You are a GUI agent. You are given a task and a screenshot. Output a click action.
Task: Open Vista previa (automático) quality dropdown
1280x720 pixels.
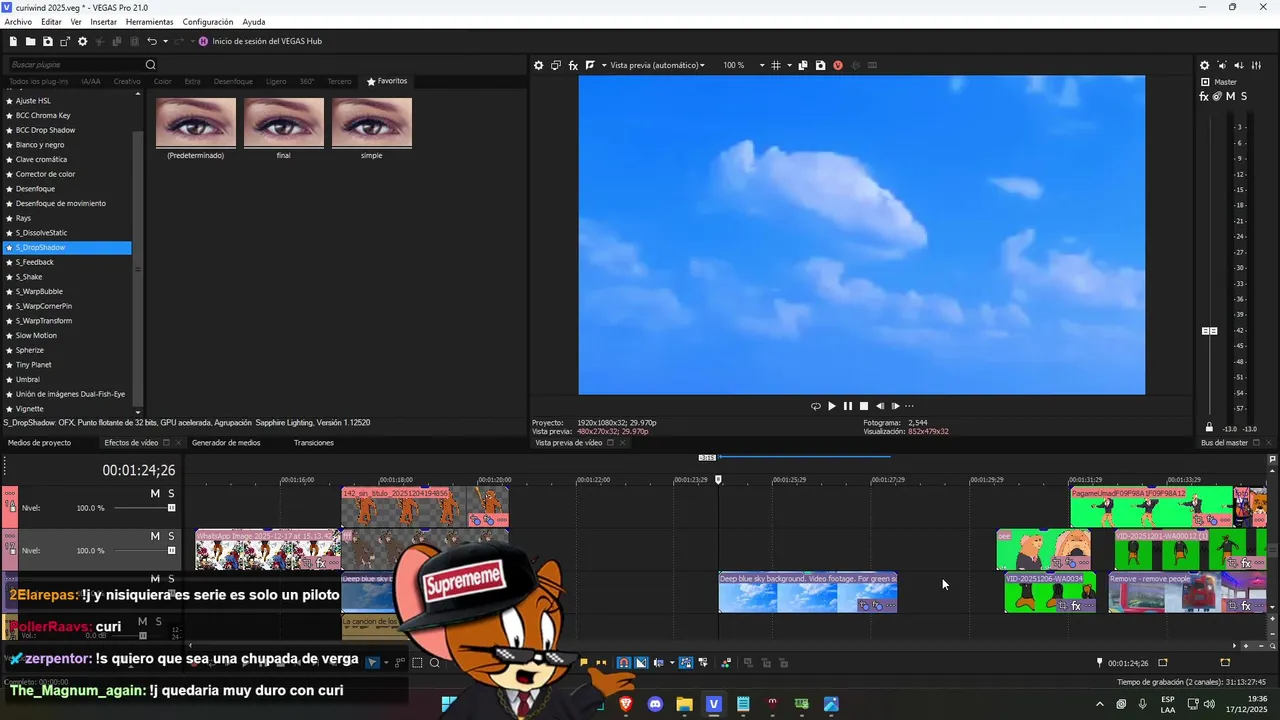tap(657, 65)
